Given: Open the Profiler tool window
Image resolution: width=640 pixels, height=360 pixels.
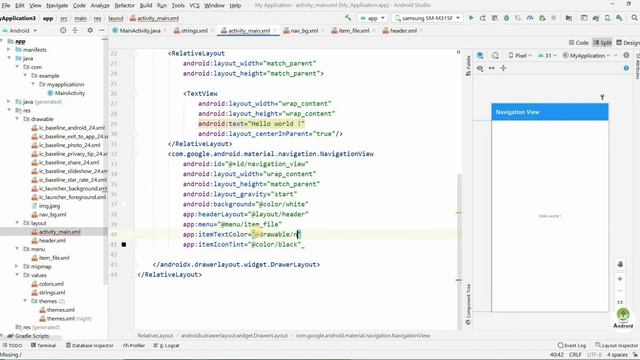Looking at the screenshot, I should point(134,345).
